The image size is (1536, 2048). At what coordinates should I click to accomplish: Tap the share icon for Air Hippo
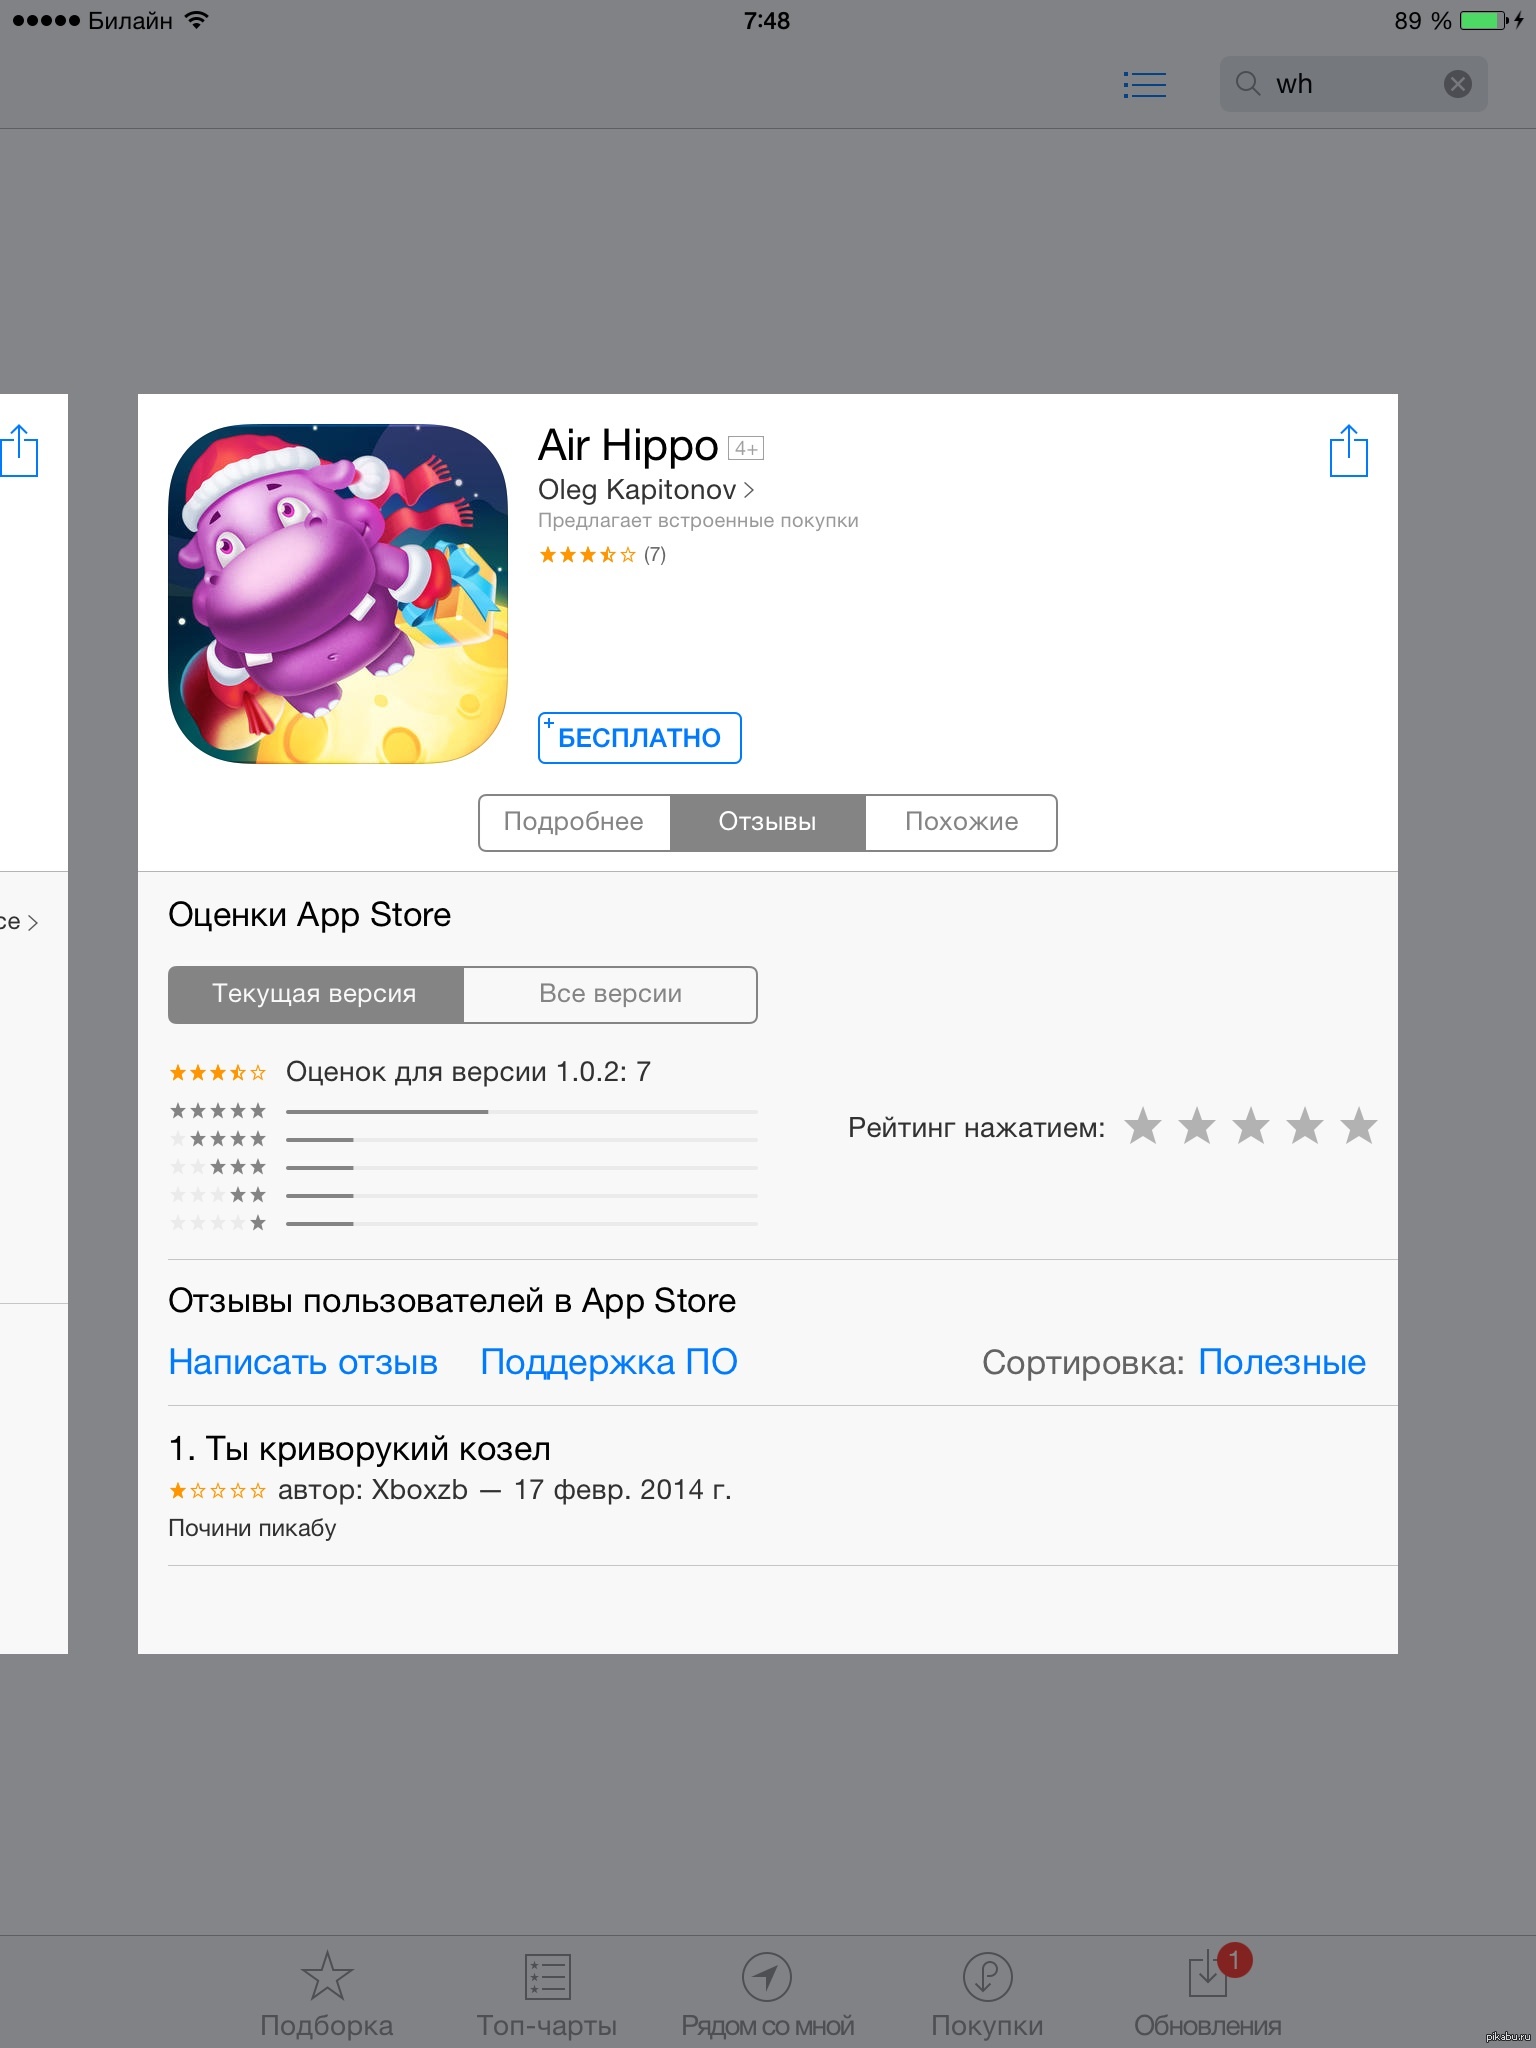pos(1348,451)
